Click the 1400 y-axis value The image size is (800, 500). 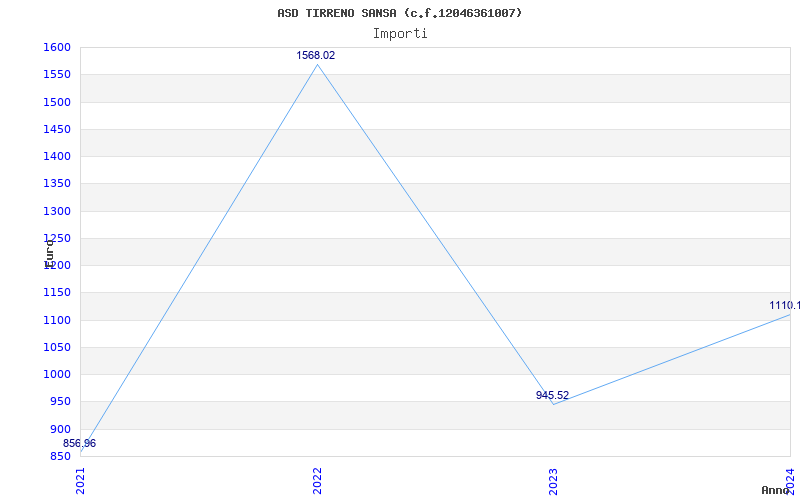coord(57,156)
